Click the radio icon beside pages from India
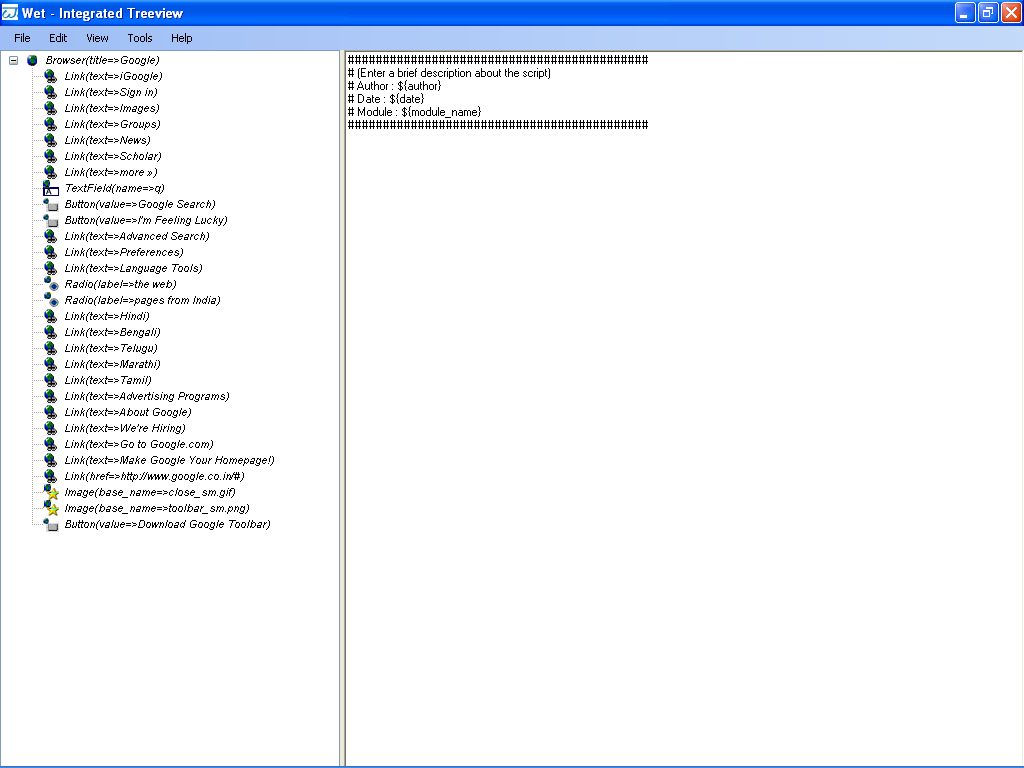The width and height of the screenshot is (1024, 768). pos(50,300)
